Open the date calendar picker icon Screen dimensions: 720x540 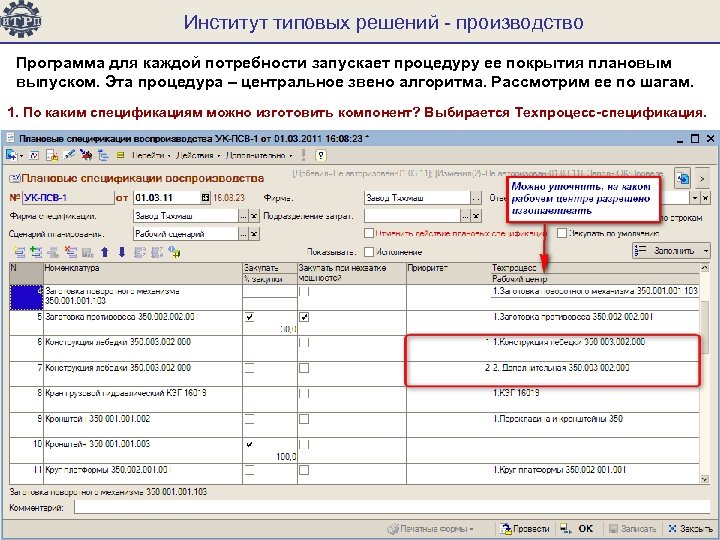[x=205, y=197]
